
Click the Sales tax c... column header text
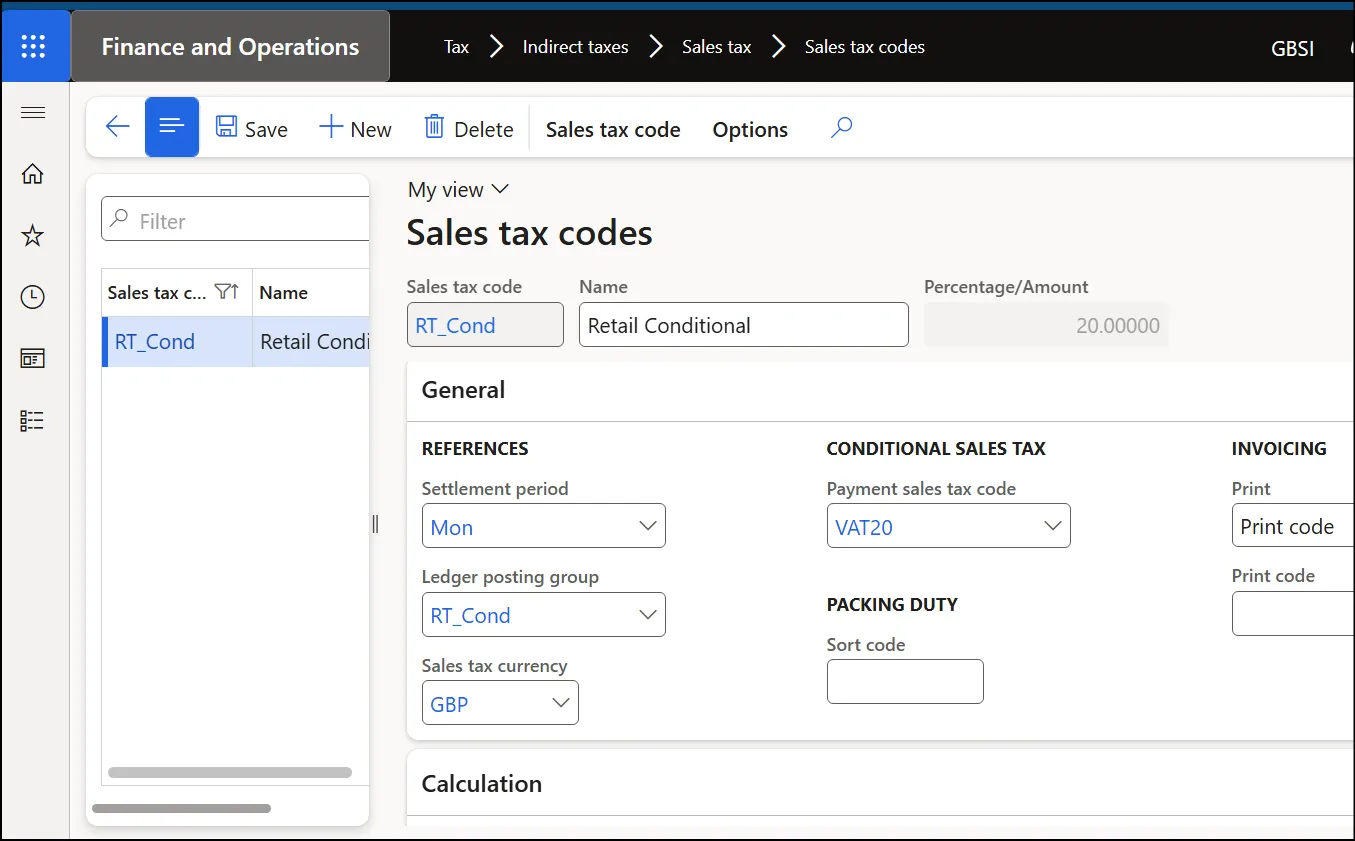pos(157,293)
